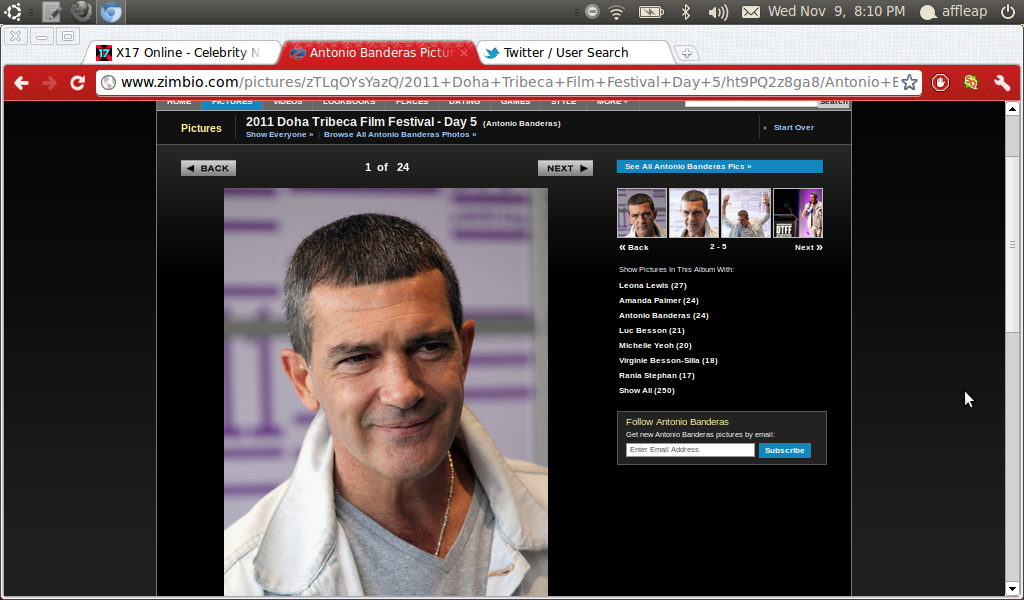The width and height of the screenshot is (1024, 600).
Task: Open the Bluetooth indicator menu
Action: tap(686, 12)
